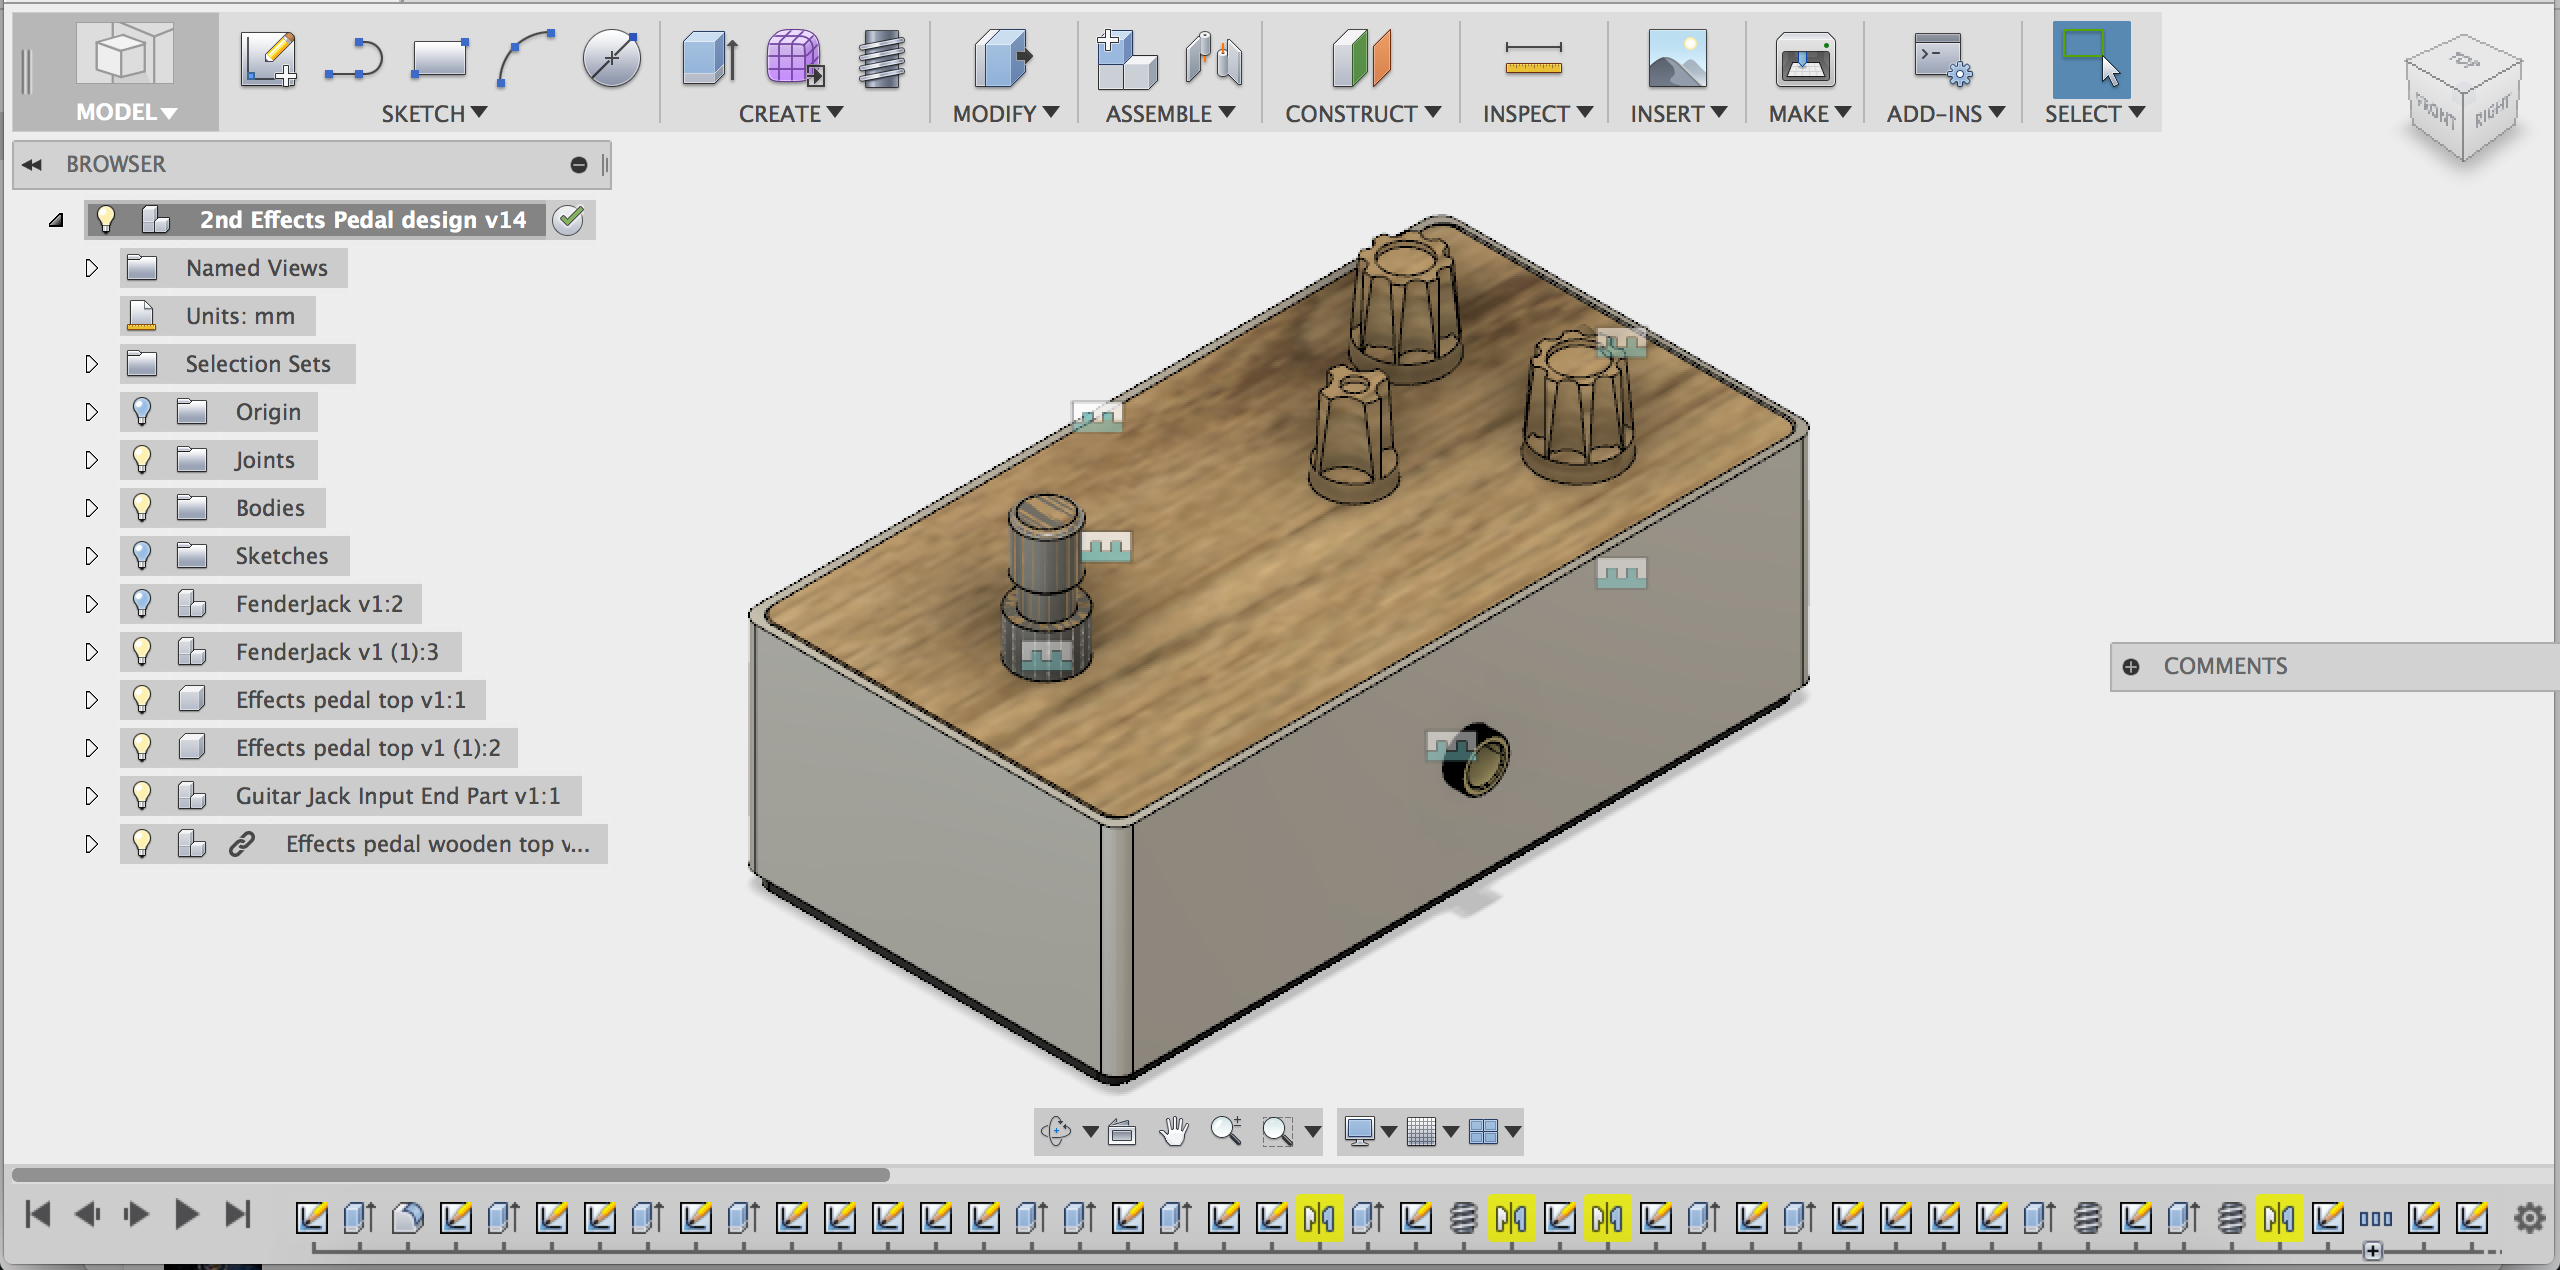Open the CONSTRUCT menu in toolbar
This screenshot has width=2560, height=1270.
coord(1361,113)
